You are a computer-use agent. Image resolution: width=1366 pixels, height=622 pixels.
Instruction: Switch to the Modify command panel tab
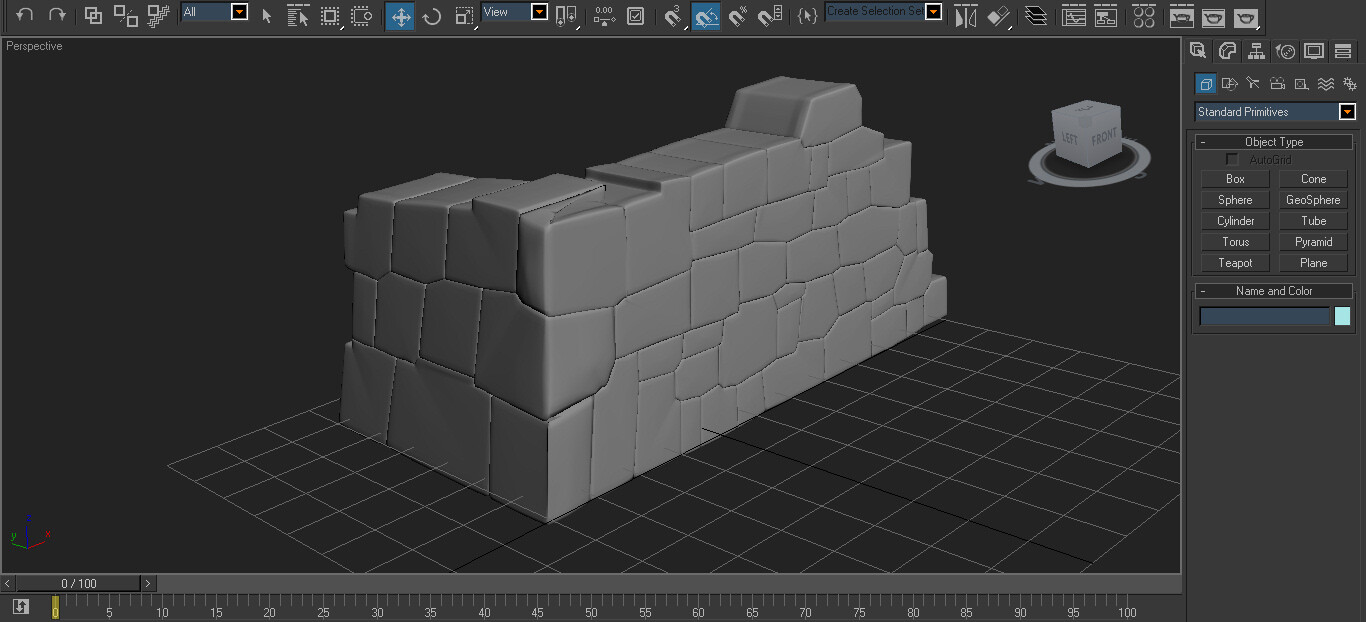1227,51
